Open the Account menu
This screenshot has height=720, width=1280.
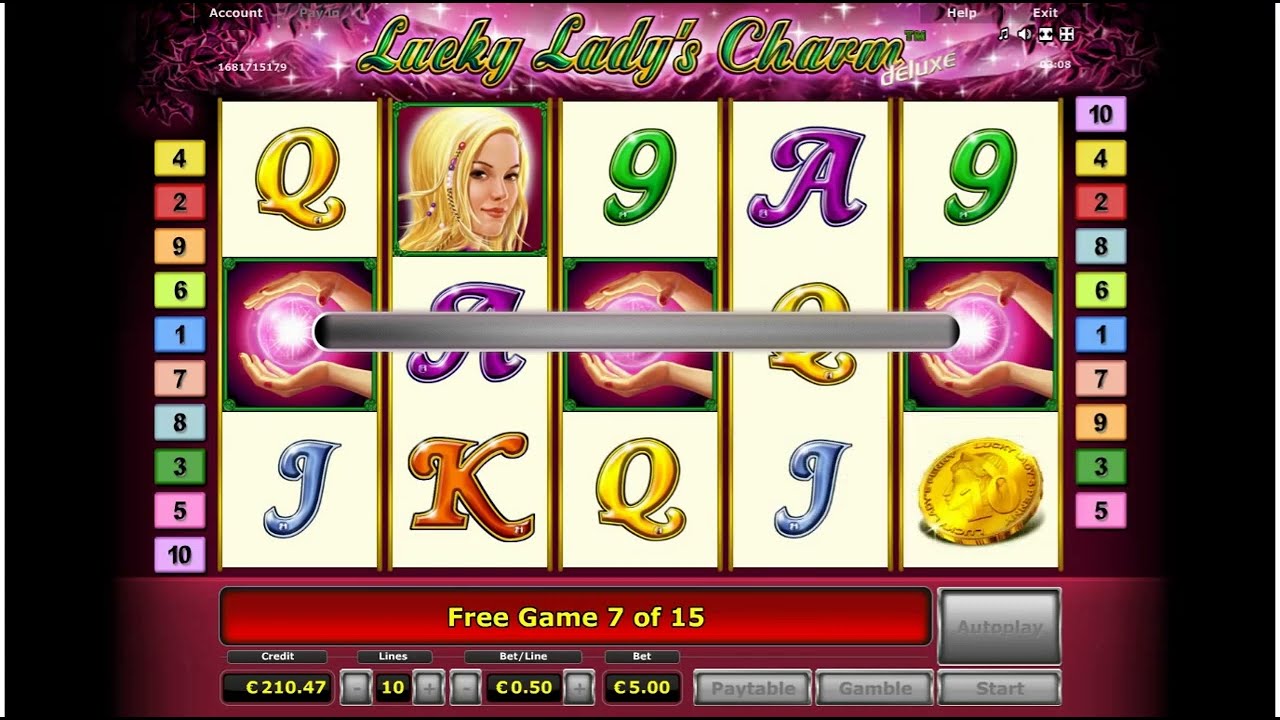coord(236,13)
